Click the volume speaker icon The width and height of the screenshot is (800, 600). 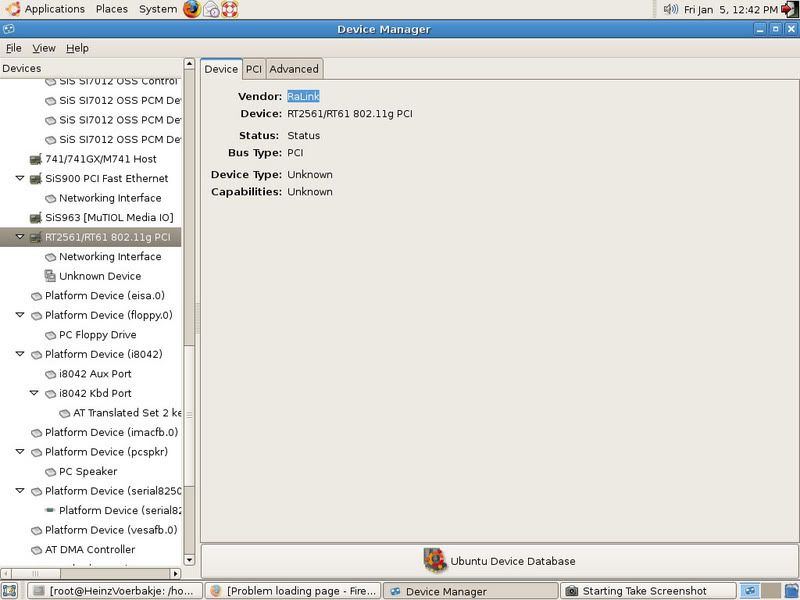click(671, 9)
